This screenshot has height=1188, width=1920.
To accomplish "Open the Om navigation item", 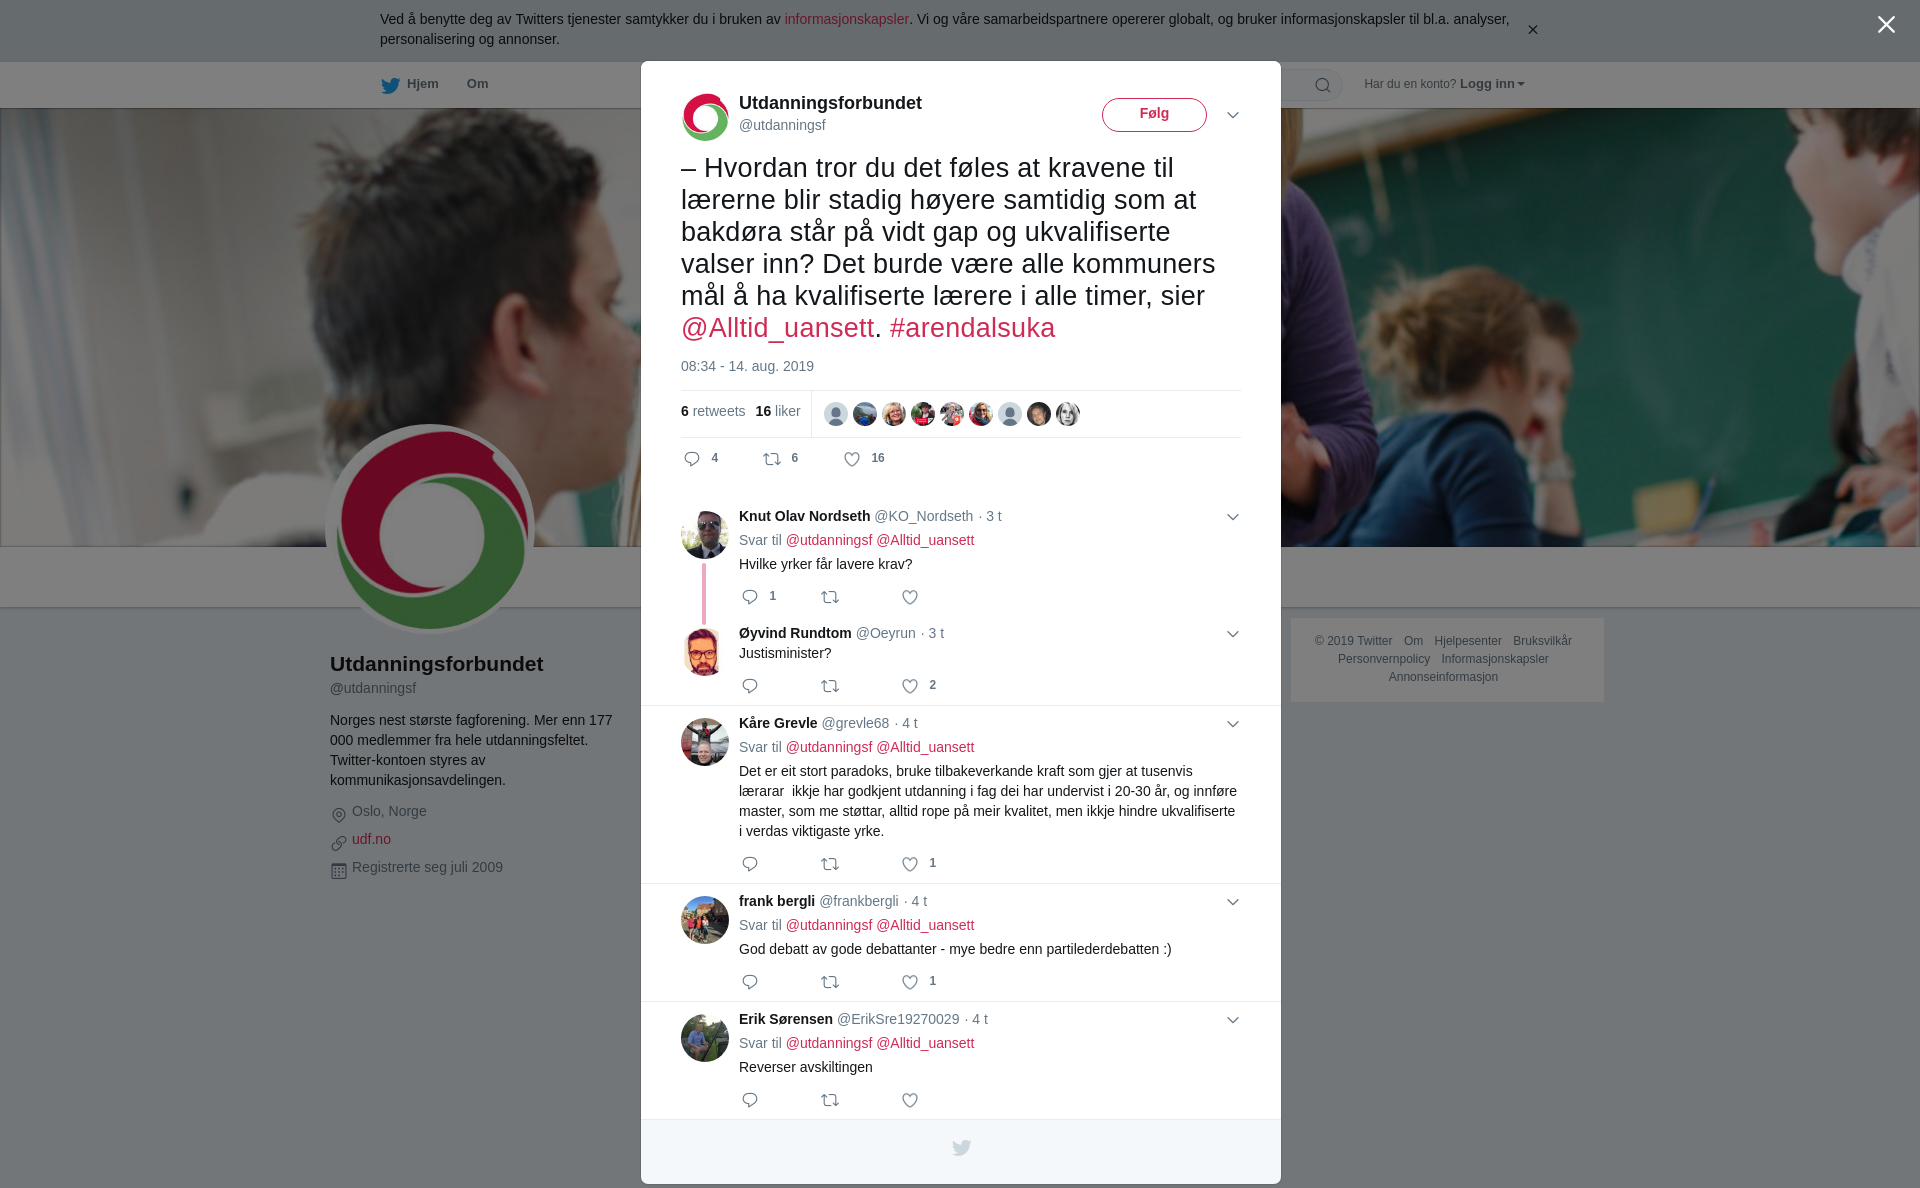I will click(x=477, y=84).
